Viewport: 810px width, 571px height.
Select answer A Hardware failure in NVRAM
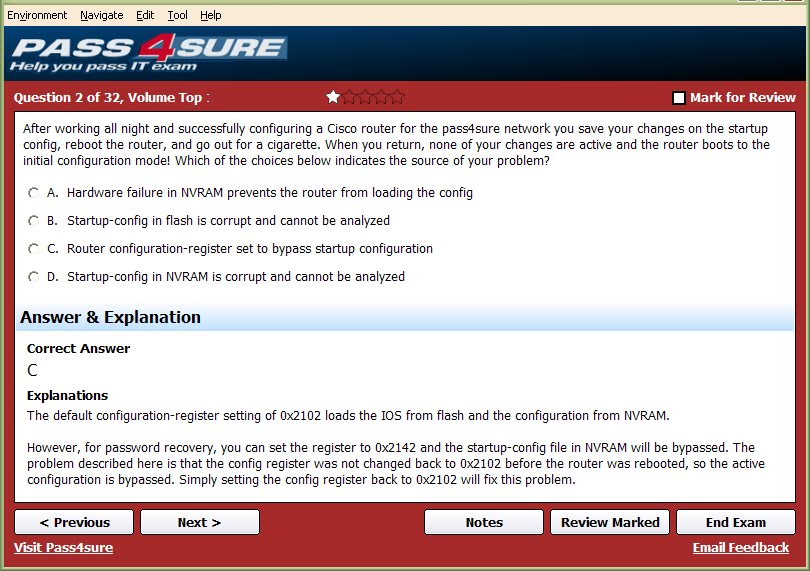click(34, 193)
